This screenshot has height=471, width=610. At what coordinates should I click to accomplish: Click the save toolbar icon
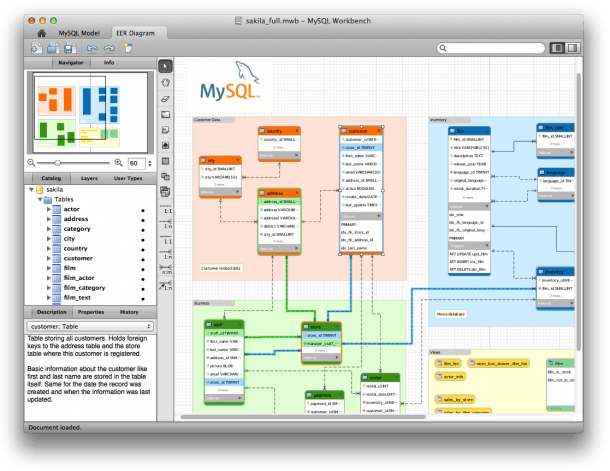[70, 48]
